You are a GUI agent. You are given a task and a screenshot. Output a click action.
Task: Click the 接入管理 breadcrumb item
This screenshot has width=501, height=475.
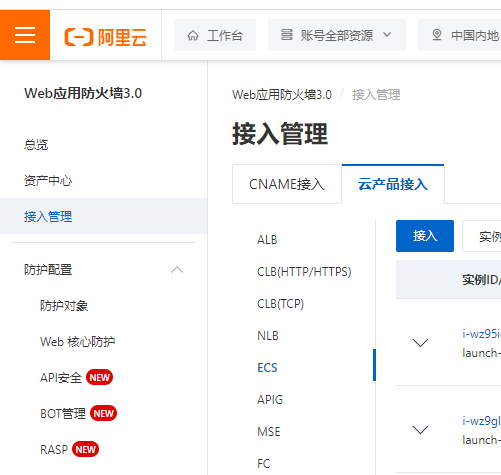pos(376,95)
